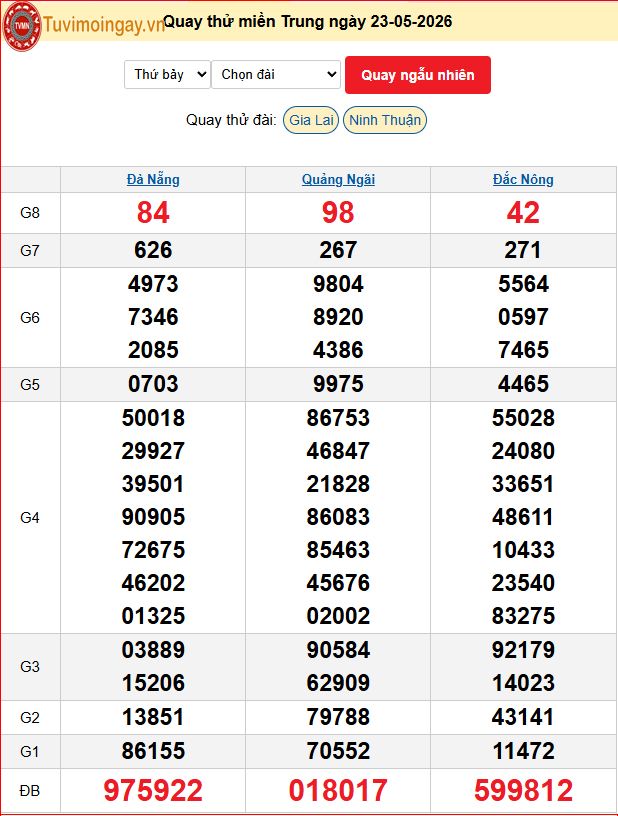Click the G8 row label

30,213
